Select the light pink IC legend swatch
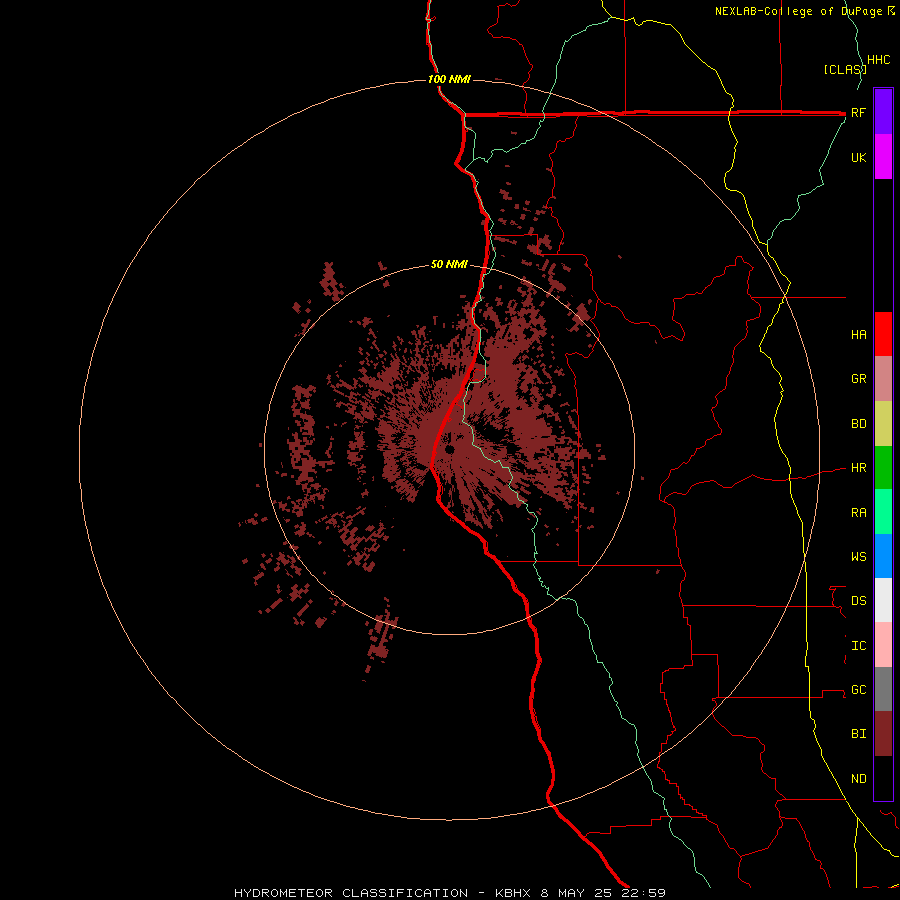Image resolution: width=900 pixels, height=900 pixels. tap(883, 645)
